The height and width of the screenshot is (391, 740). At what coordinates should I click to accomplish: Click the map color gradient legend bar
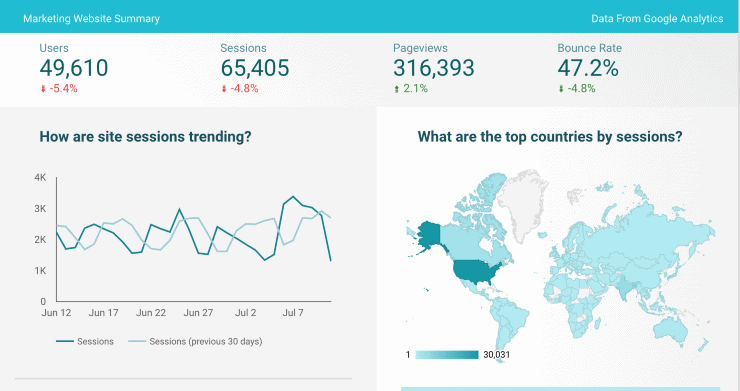446,355
